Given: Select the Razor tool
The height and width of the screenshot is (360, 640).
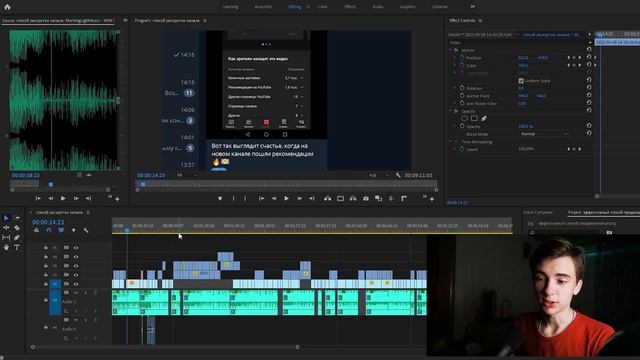Looking at the screenshot, I should pyautogui.click(x=17, y=228).
